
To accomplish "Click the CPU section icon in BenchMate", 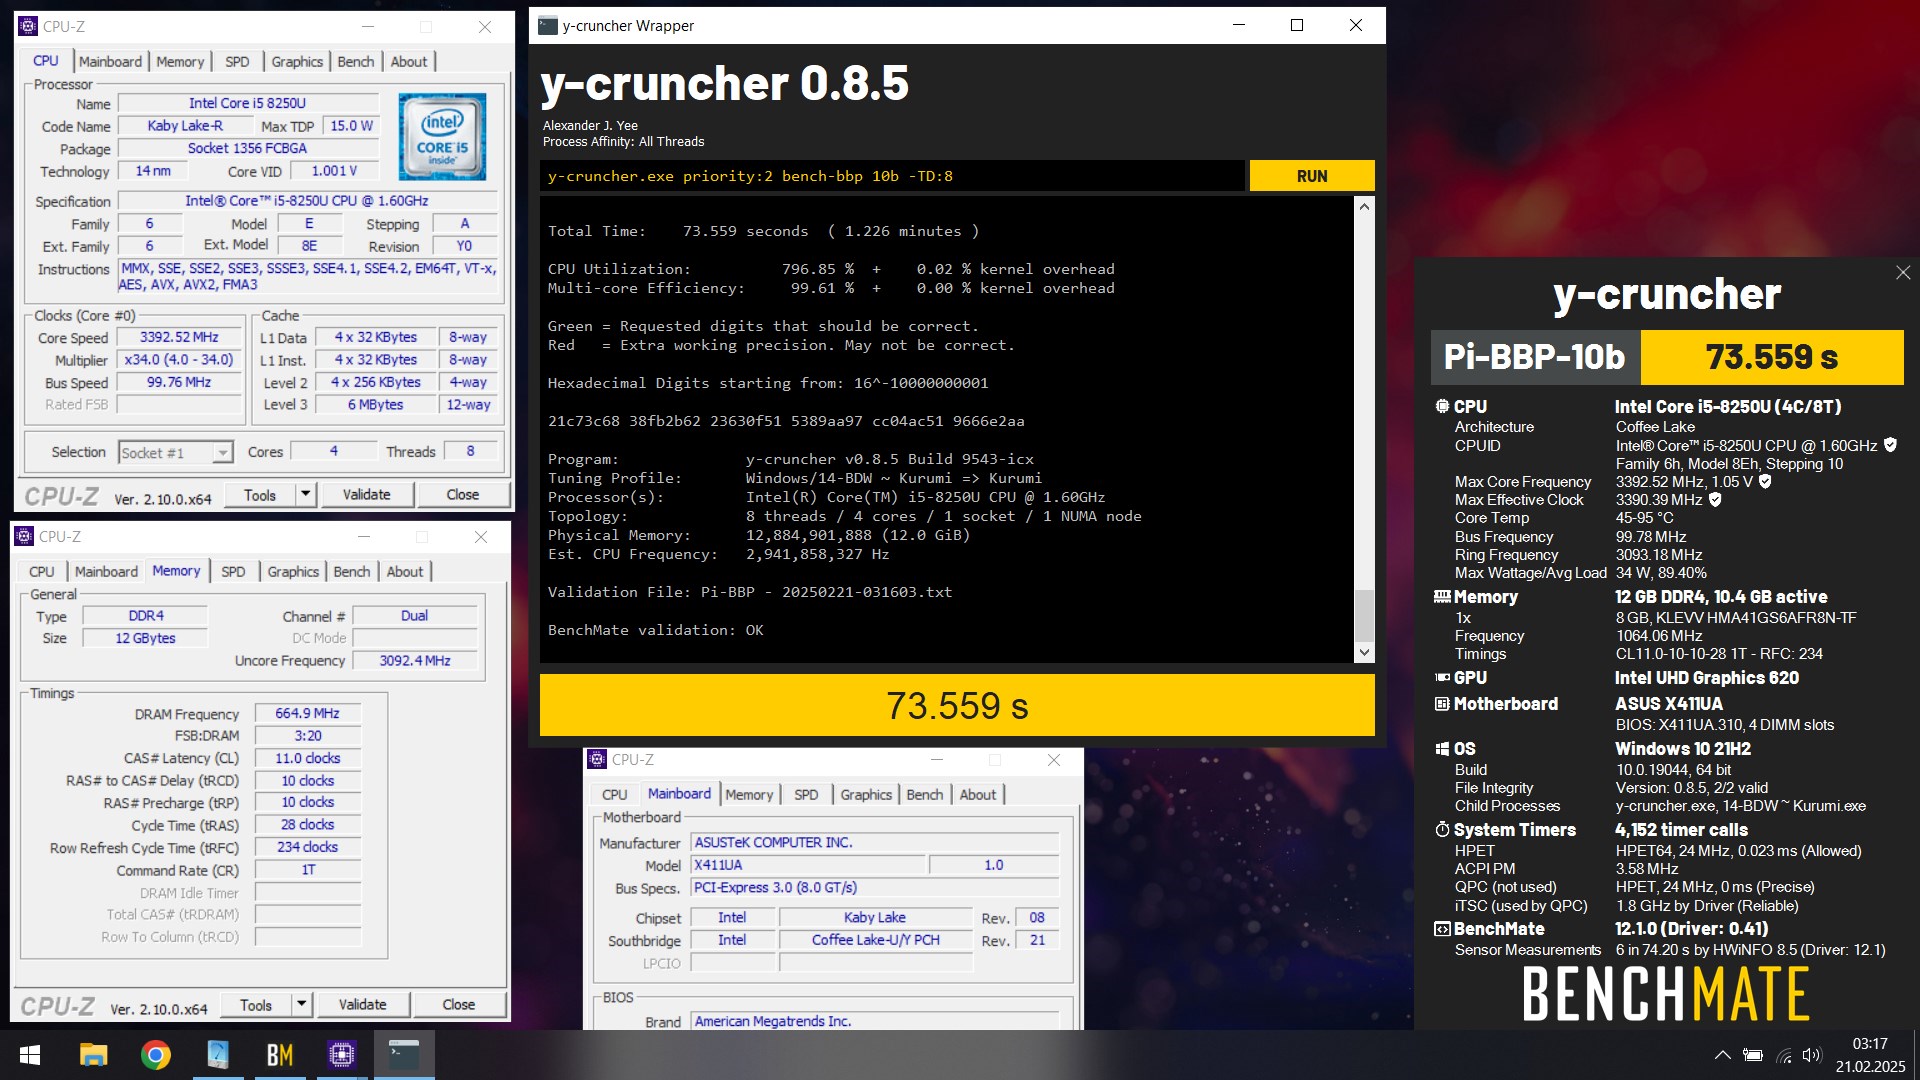I will (x=1442, y=407).
